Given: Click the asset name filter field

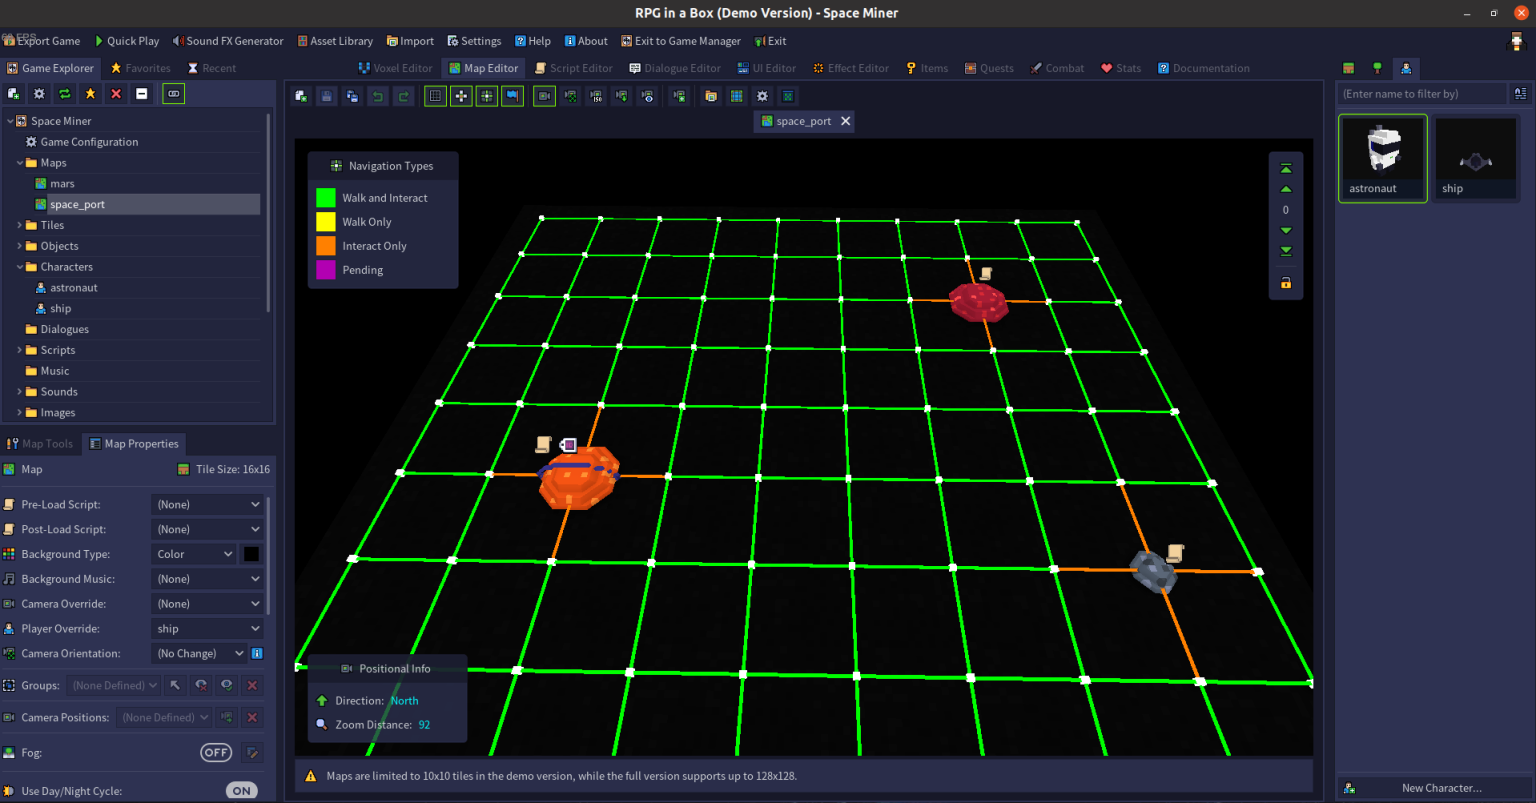Looking at the screenshot, I should (x=1422, y=94).
